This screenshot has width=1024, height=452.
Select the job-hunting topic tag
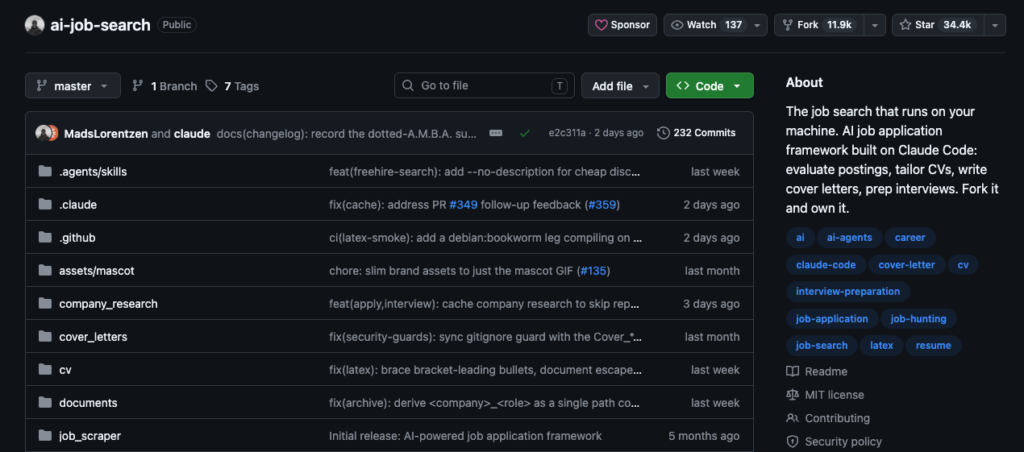coord(918,319)
